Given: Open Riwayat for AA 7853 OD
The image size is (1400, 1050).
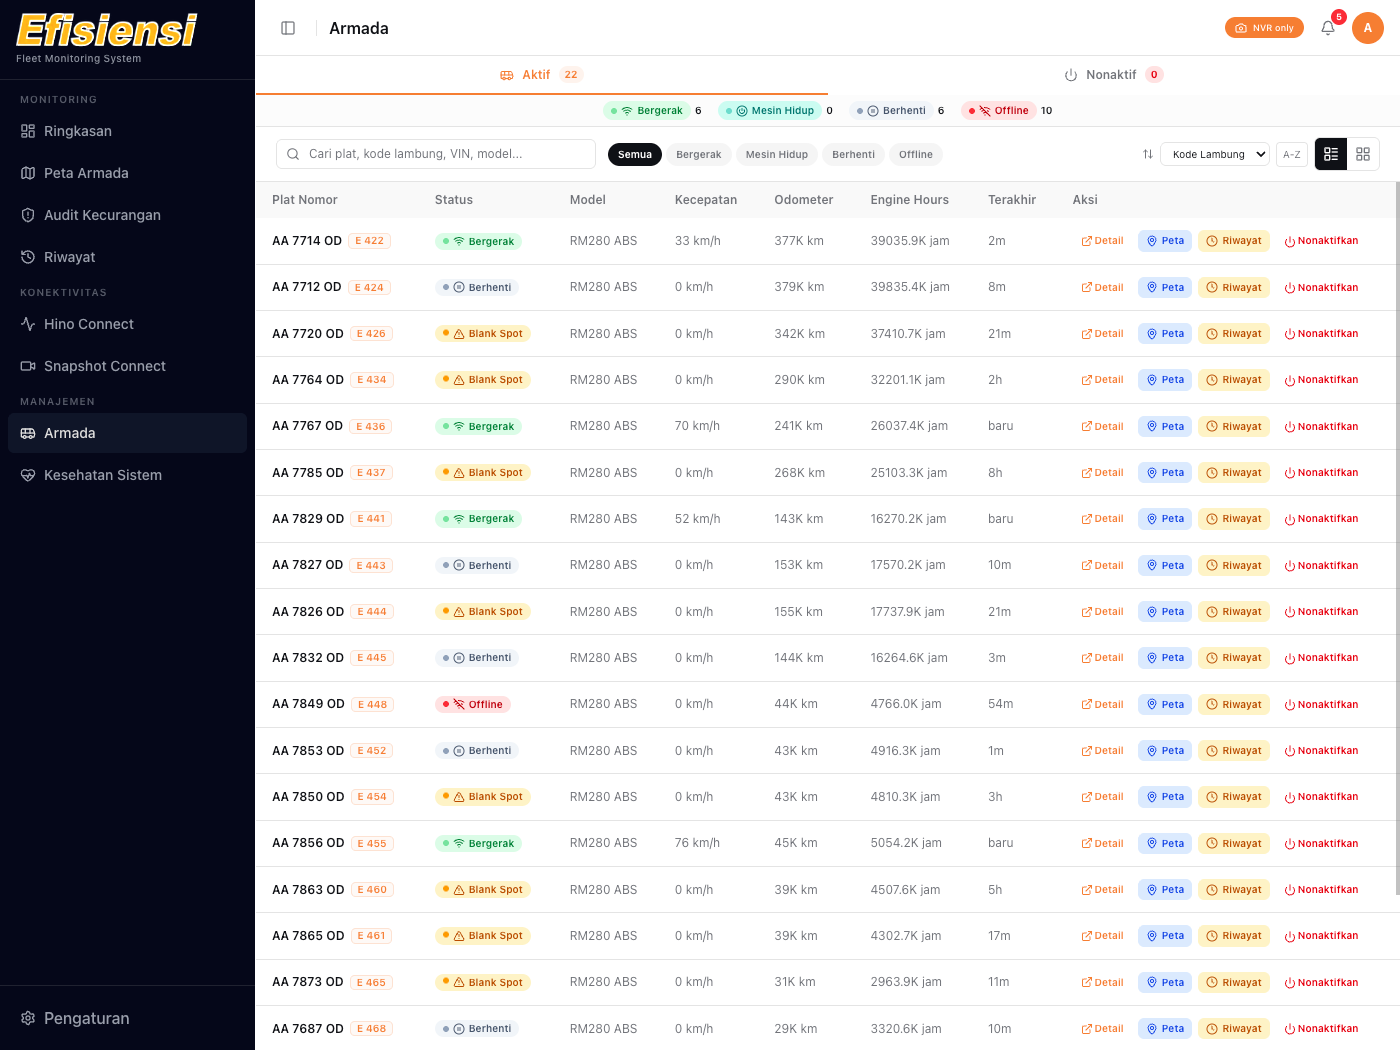Looking at the screenshot, I should (x=1234, y=751).
